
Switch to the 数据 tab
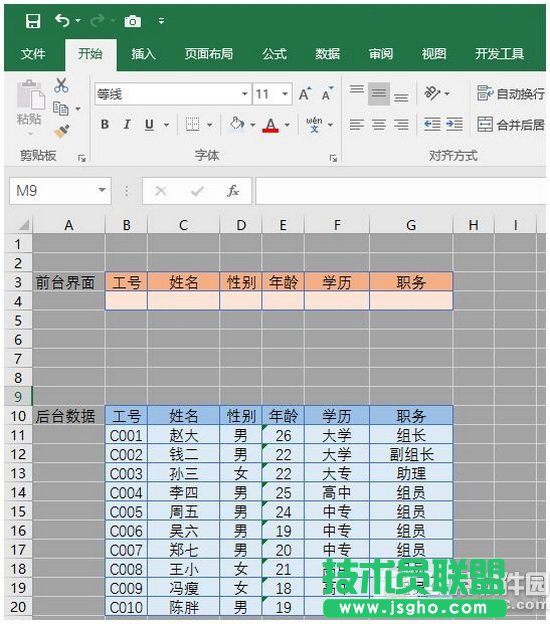328,54
